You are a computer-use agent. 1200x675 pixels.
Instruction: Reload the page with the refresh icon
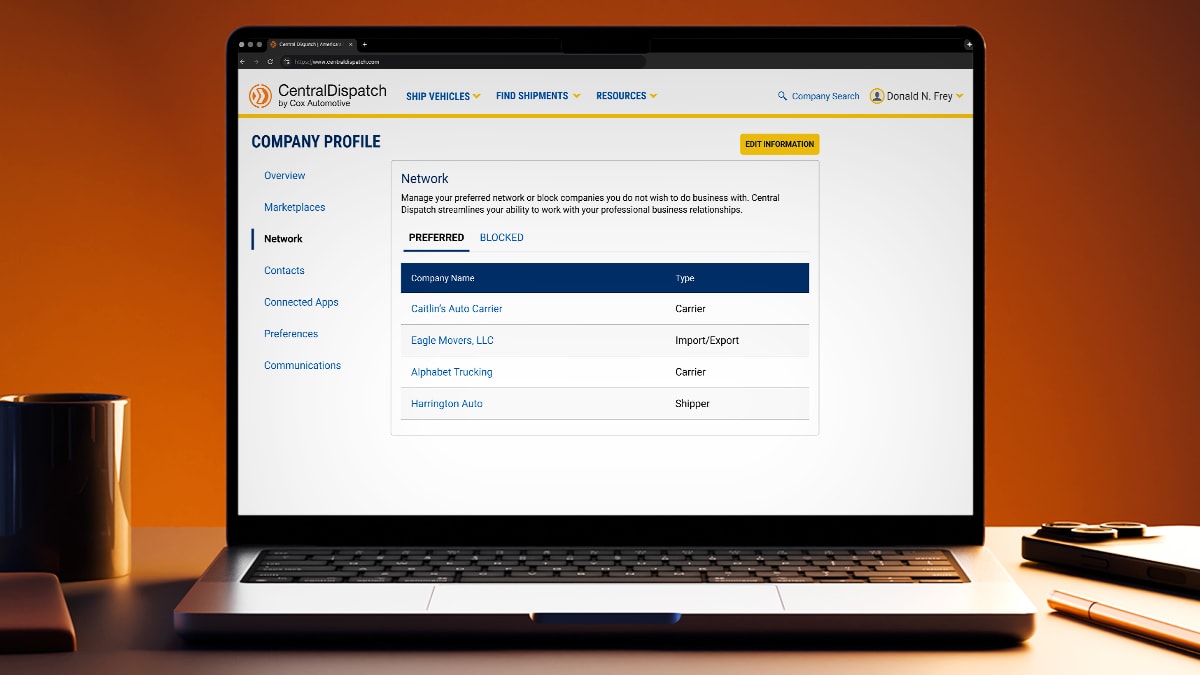coord(270,62)
